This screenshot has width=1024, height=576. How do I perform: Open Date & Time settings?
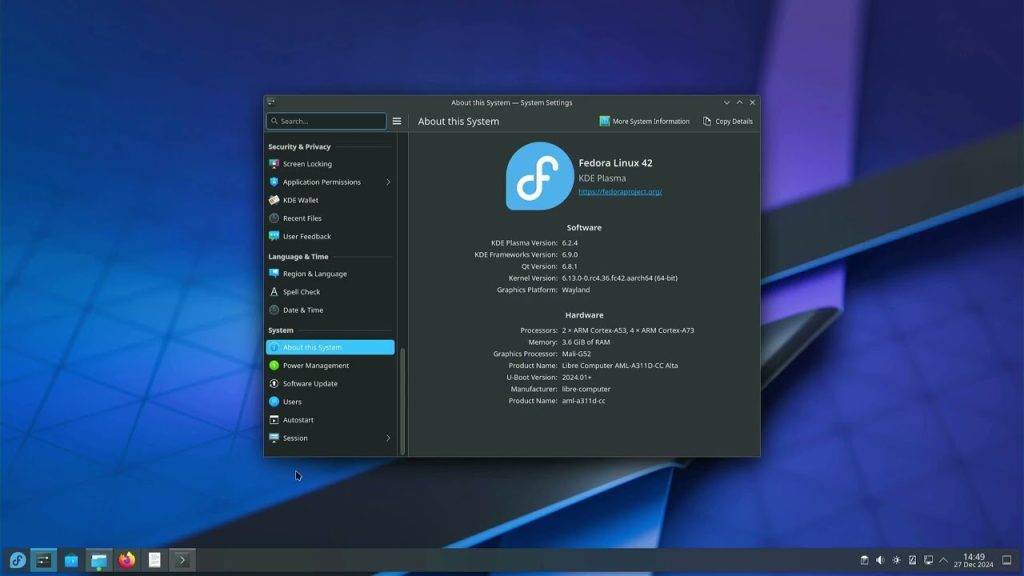pyautogui.click(x=330, y=310)
